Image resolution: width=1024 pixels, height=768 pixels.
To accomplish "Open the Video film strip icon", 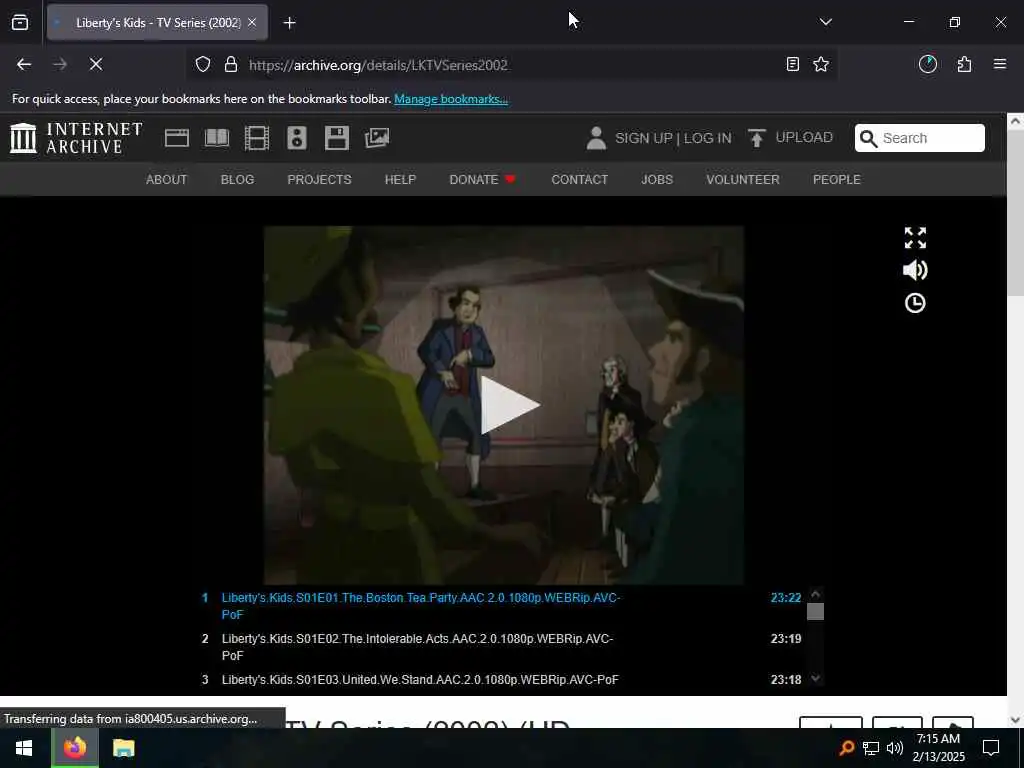I will tap(257, 138).
